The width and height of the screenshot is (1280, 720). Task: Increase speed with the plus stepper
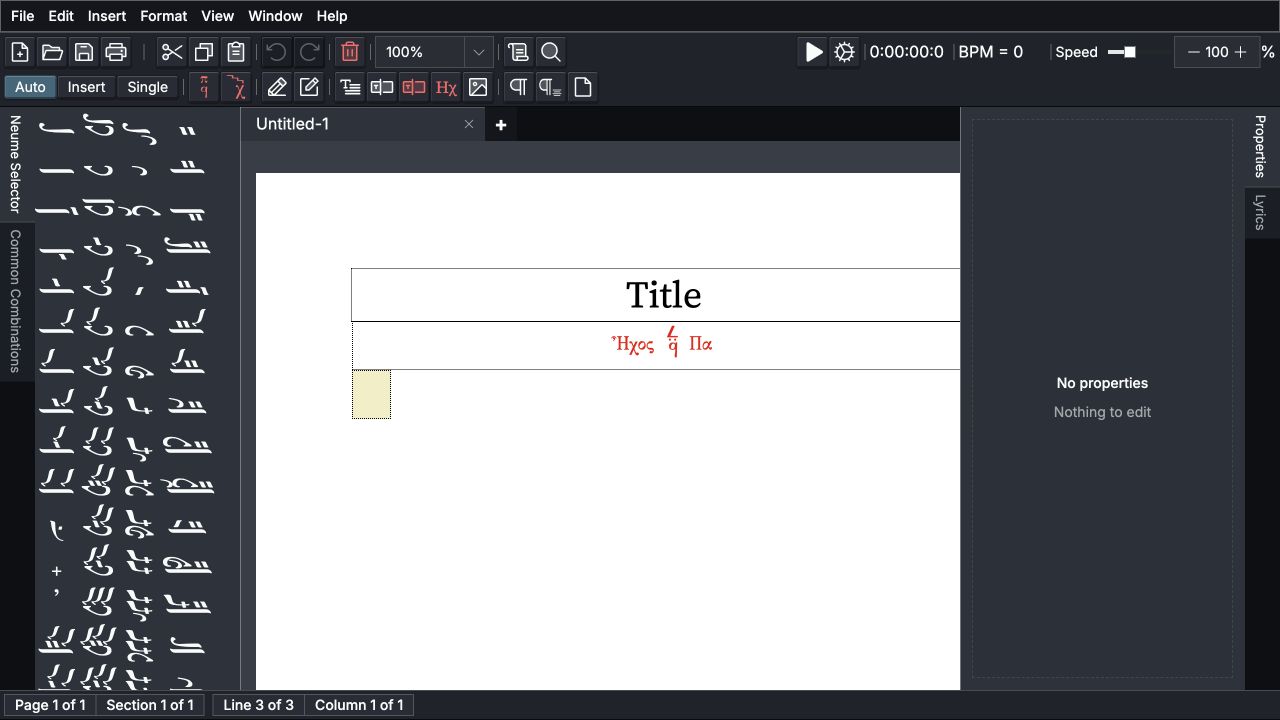click(x=1241, y=52)
